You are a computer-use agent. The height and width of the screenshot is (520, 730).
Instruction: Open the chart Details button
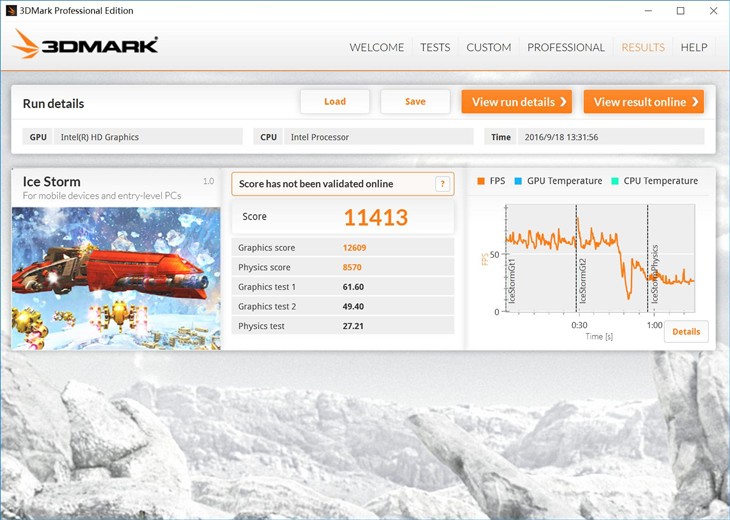[686, 331]
